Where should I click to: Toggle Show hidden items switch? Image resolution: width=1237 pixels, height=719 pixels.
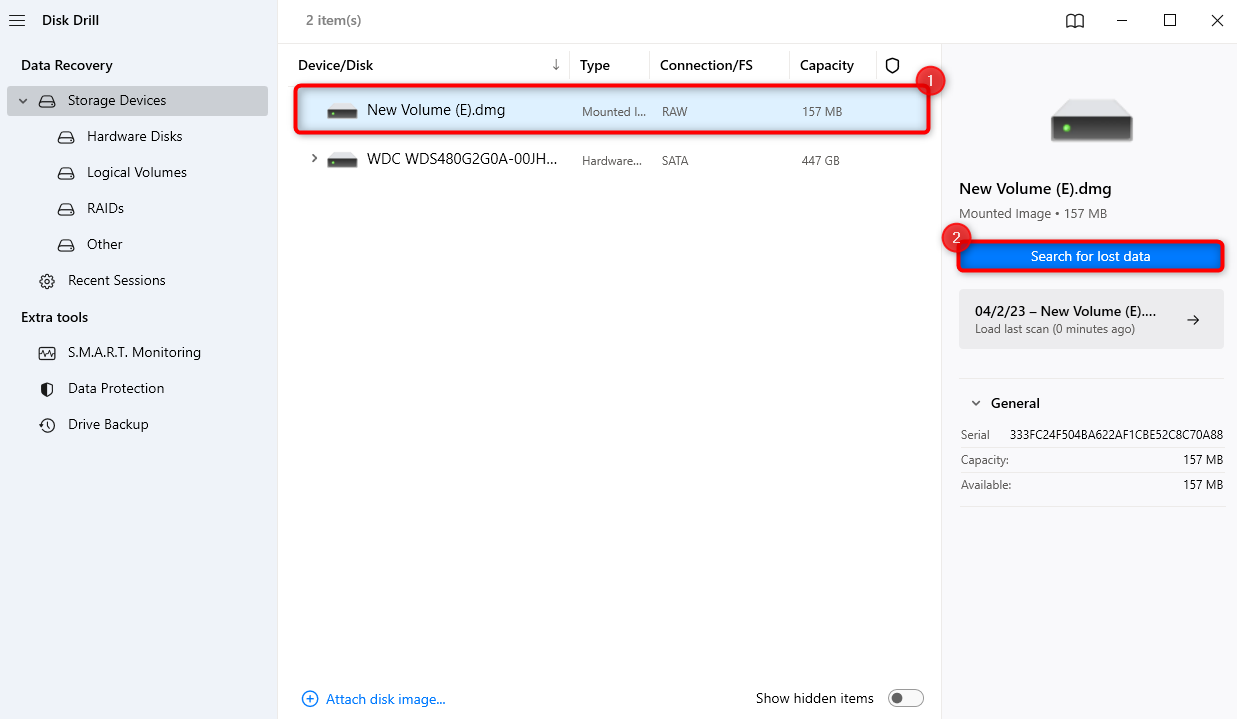tap(906, 698)
